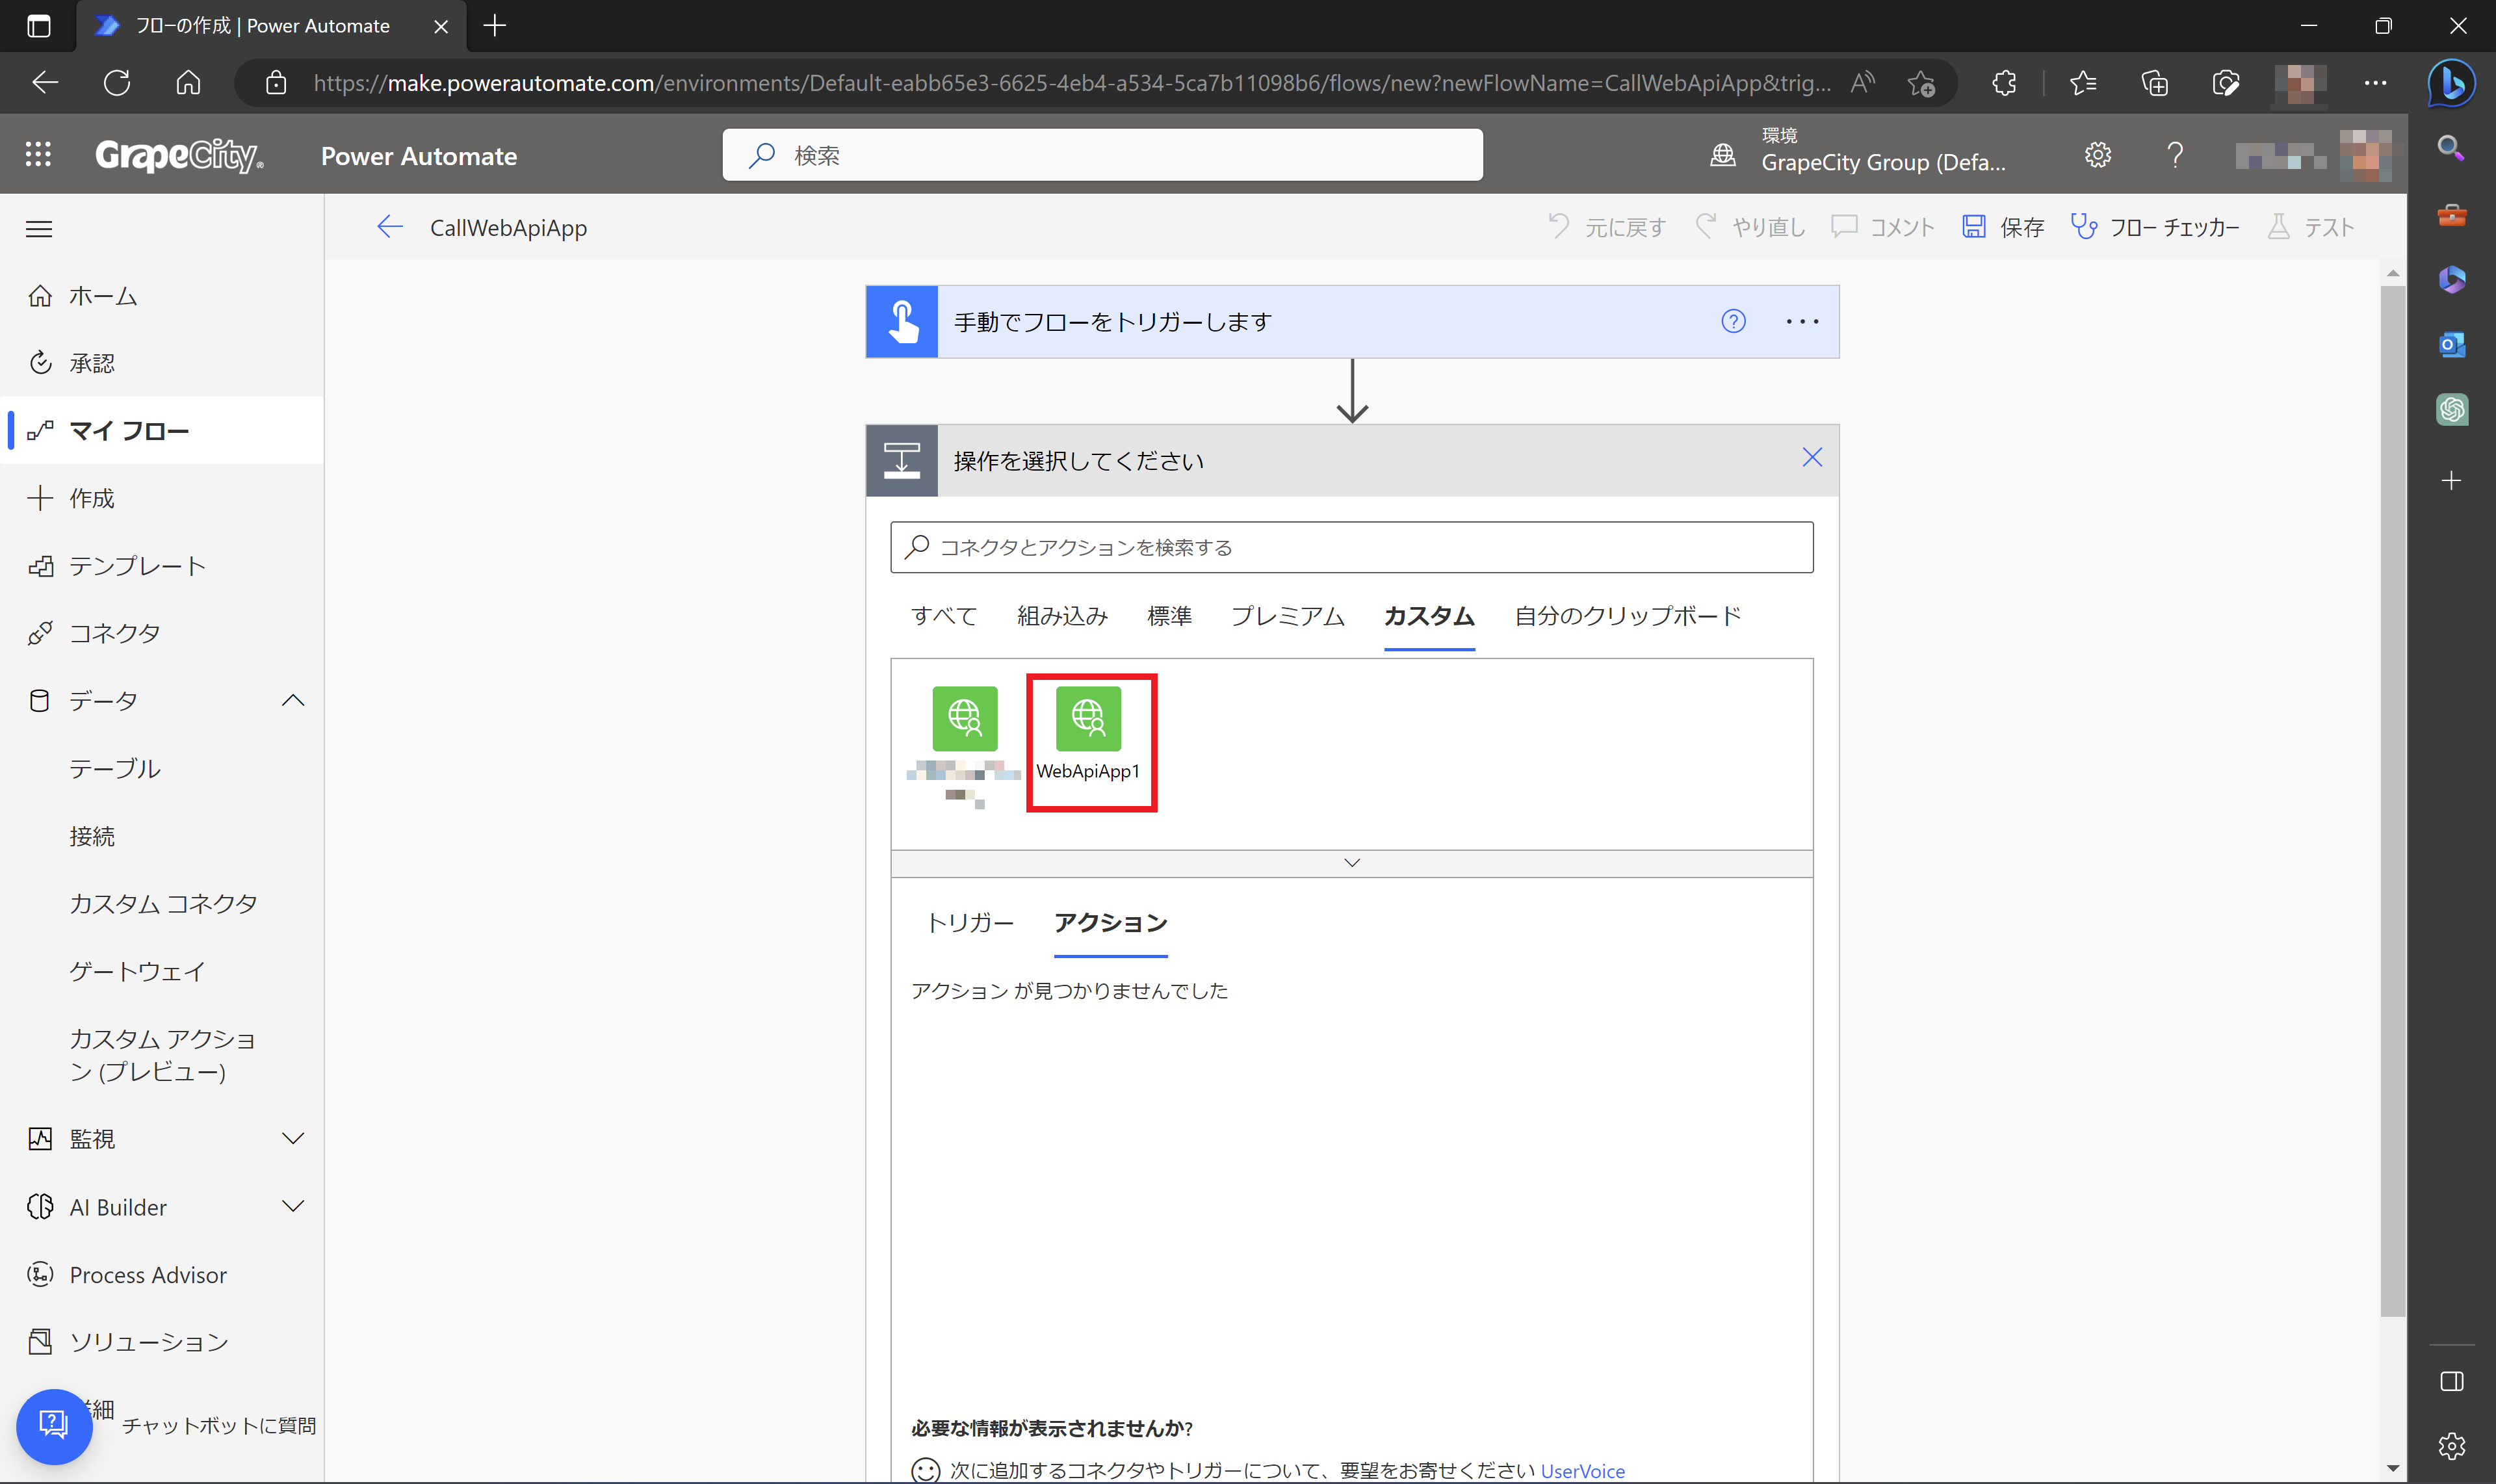Collapse the データ navigation section
The height and width of the screenshot is (1484, 2496).
pyautogui.click(x=293, y=700)
